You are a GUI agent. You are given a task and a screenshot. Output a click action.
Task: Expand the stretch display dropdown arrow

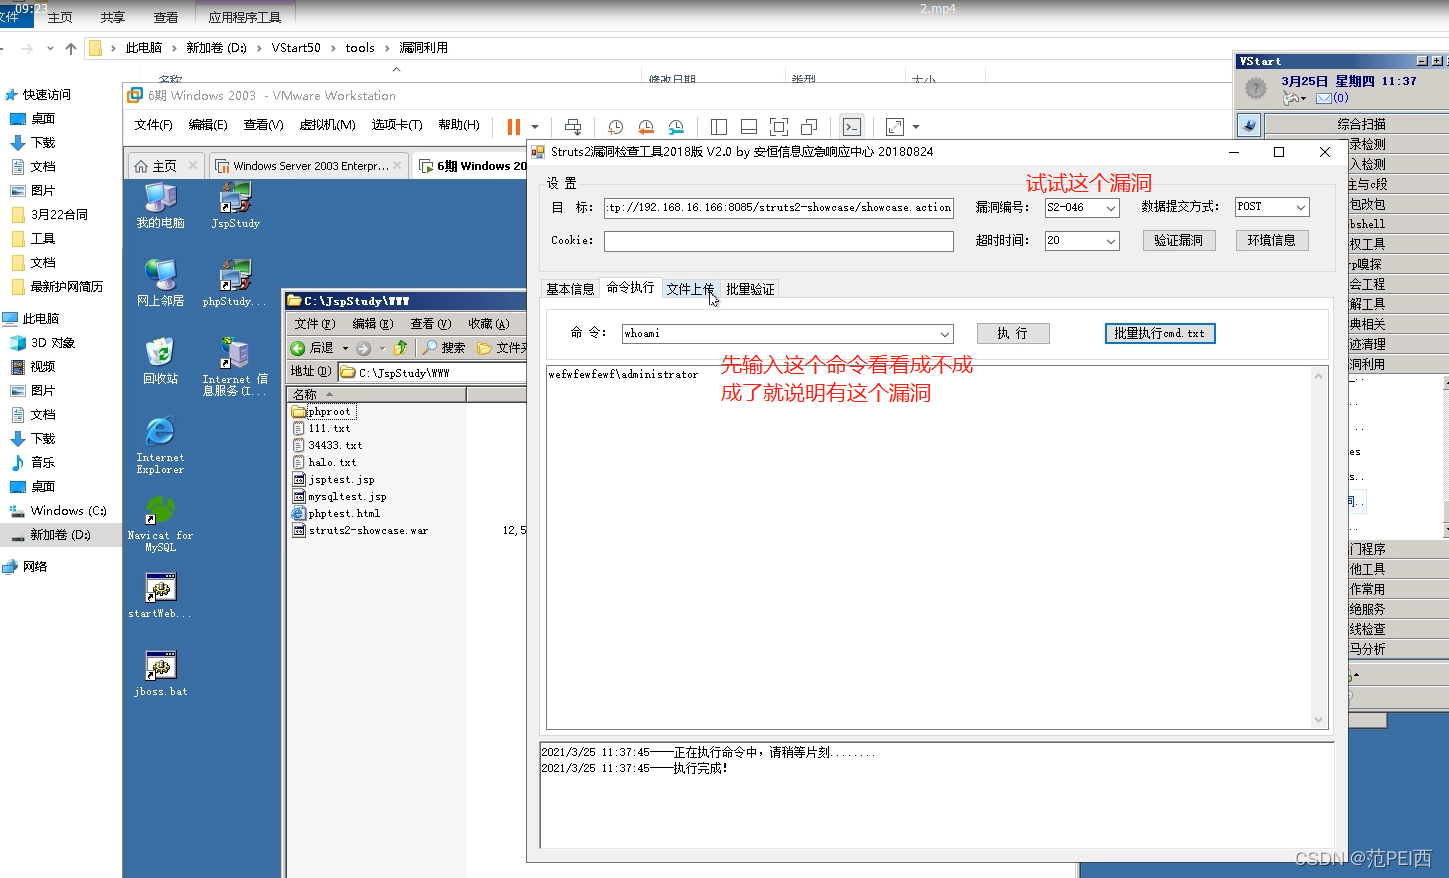916,127
